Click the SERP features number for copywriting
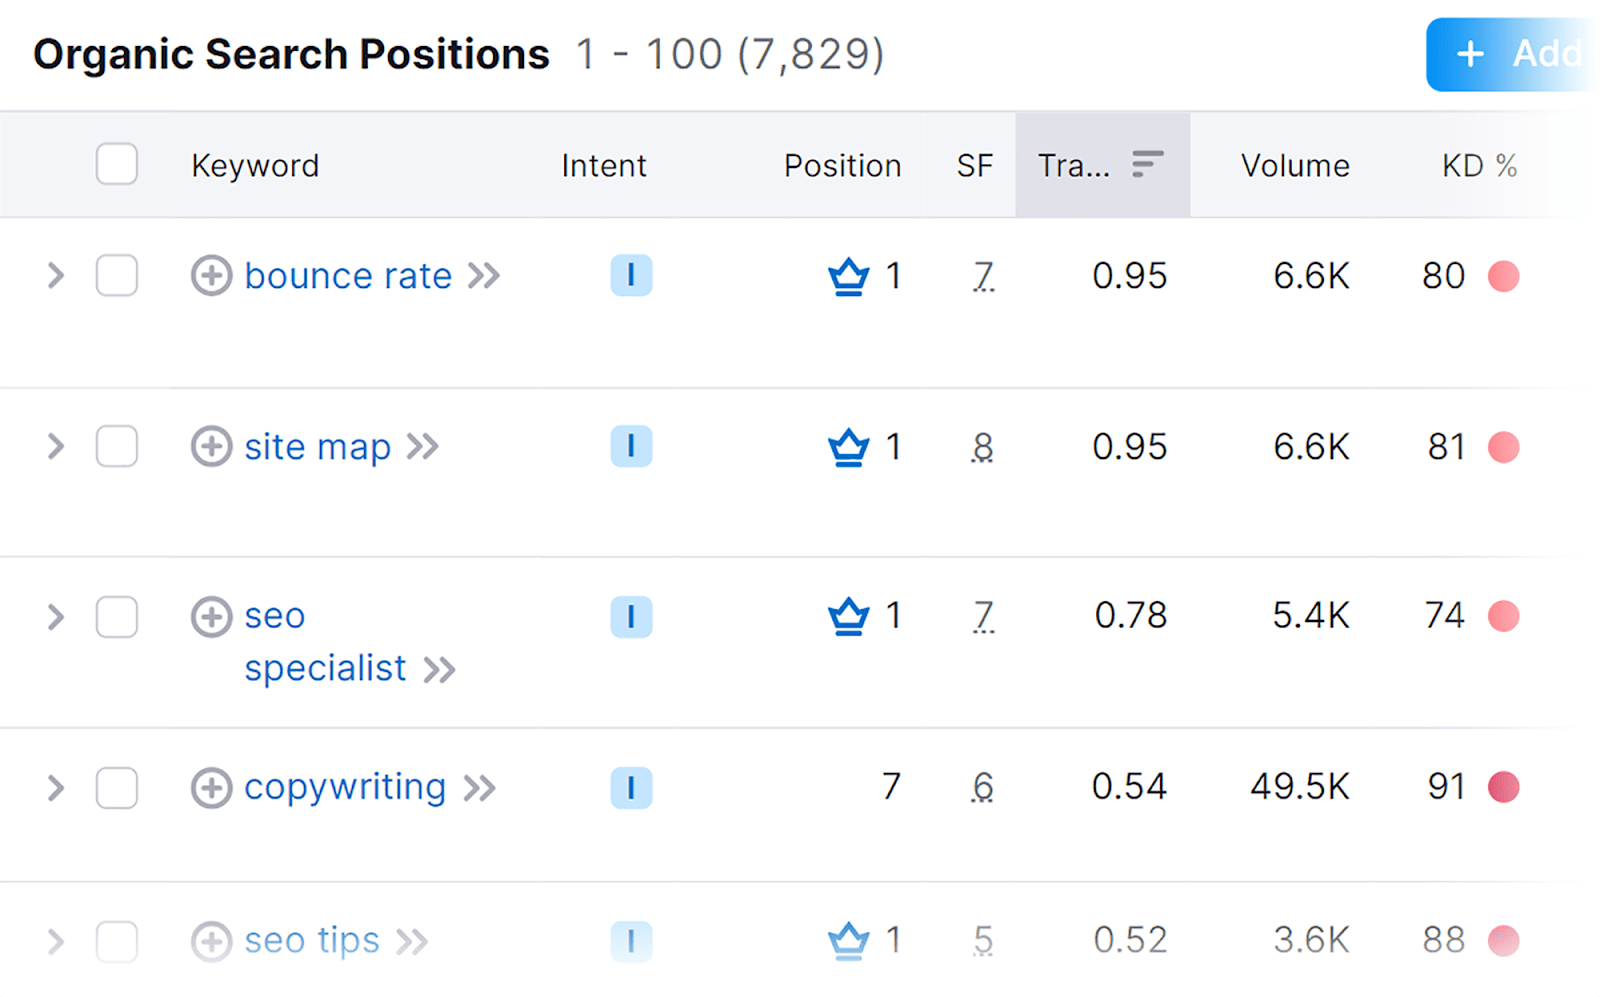Image resolution: width=1600 pixels, height=997 pixels. tap(983, 788)
